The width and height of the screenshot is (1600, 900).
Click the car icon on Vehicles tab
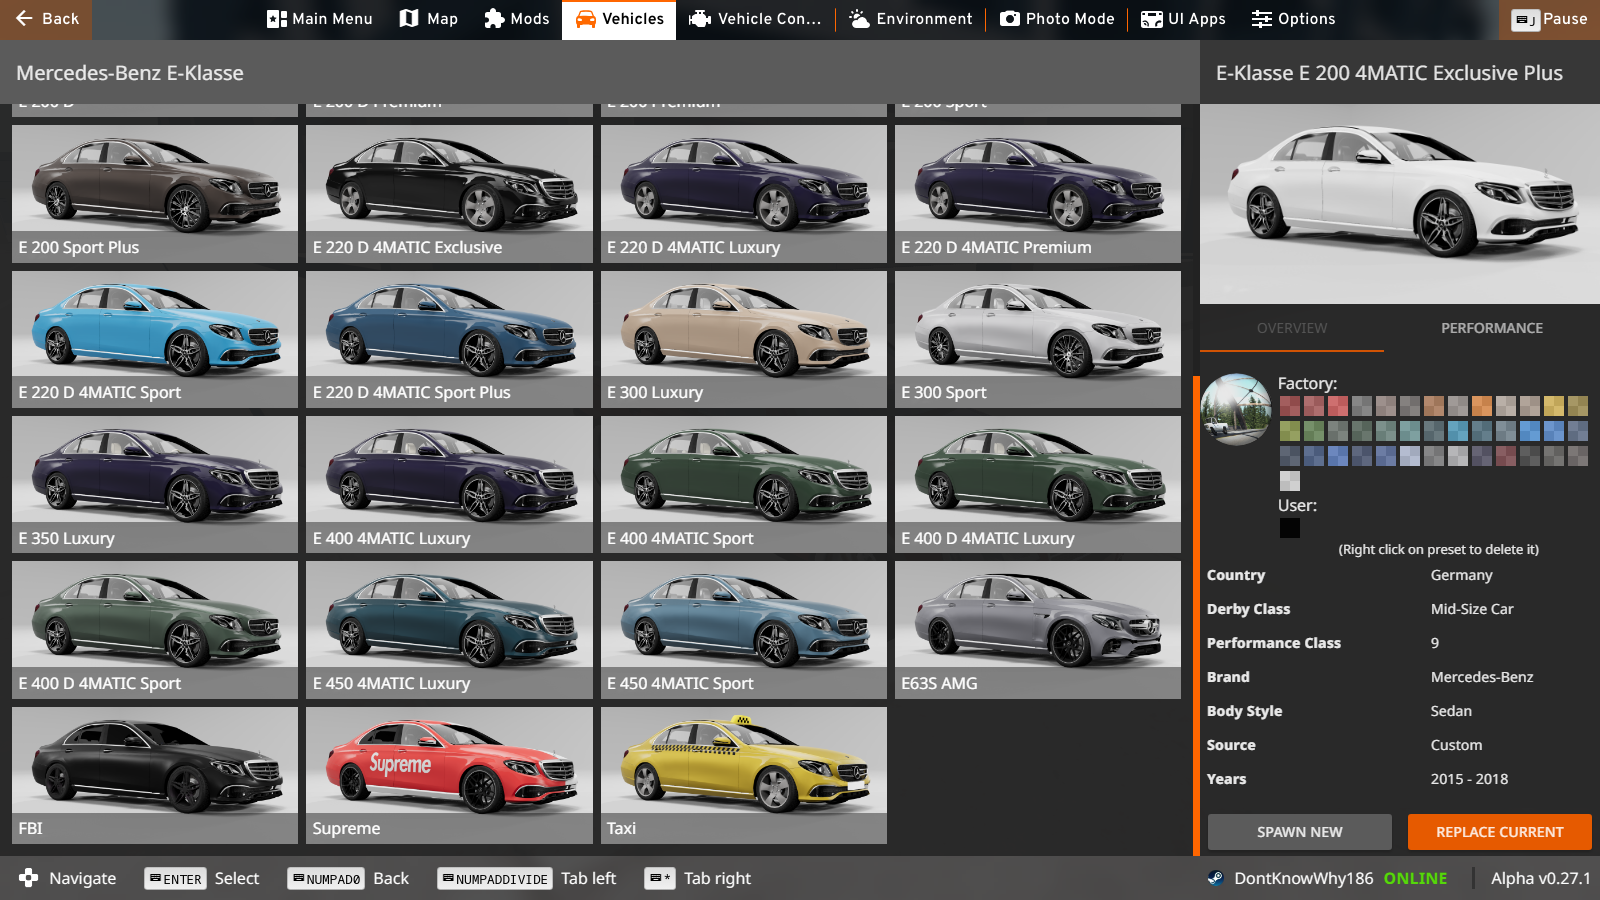click(x=585, y=19)
